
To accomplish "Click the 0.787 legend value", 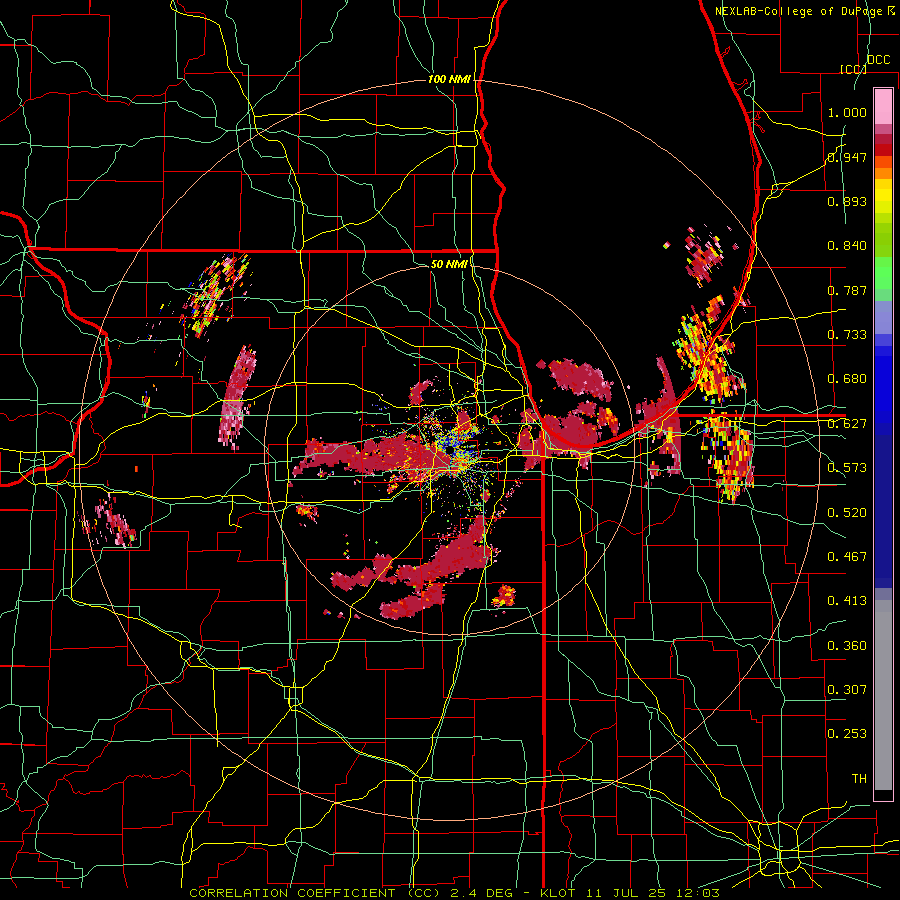I will (847, 290).
